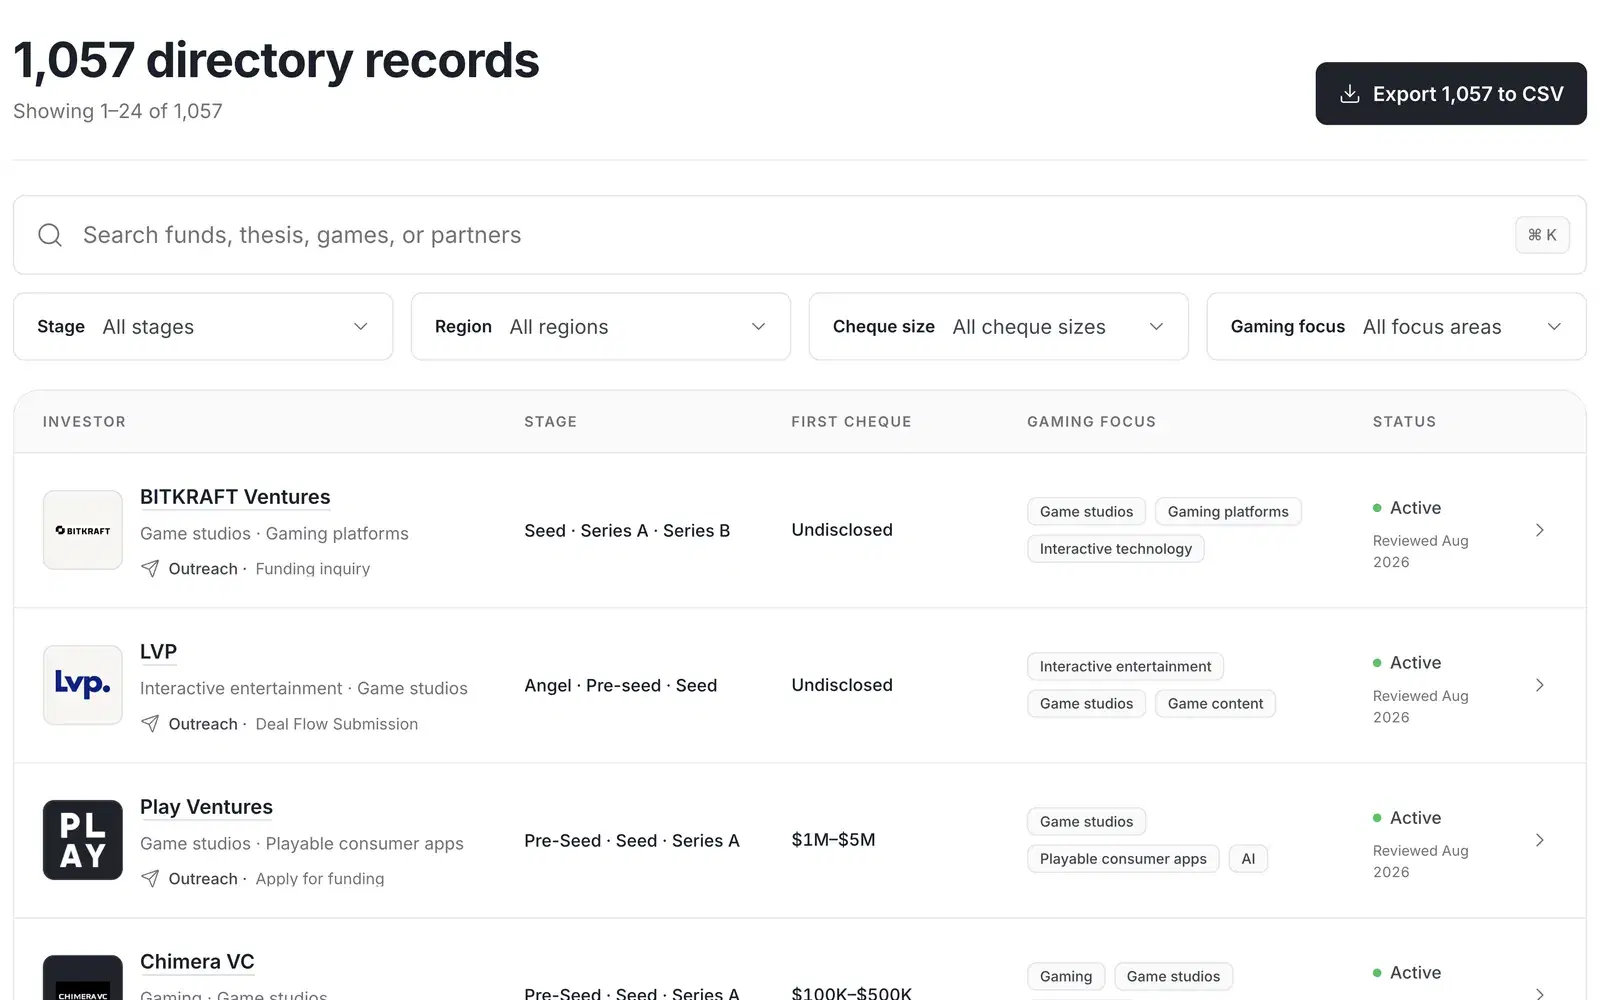Click LVP's Deal Flow Submission link
The width and height of the screenshot is (1600, 1000).
click(337, 724)
